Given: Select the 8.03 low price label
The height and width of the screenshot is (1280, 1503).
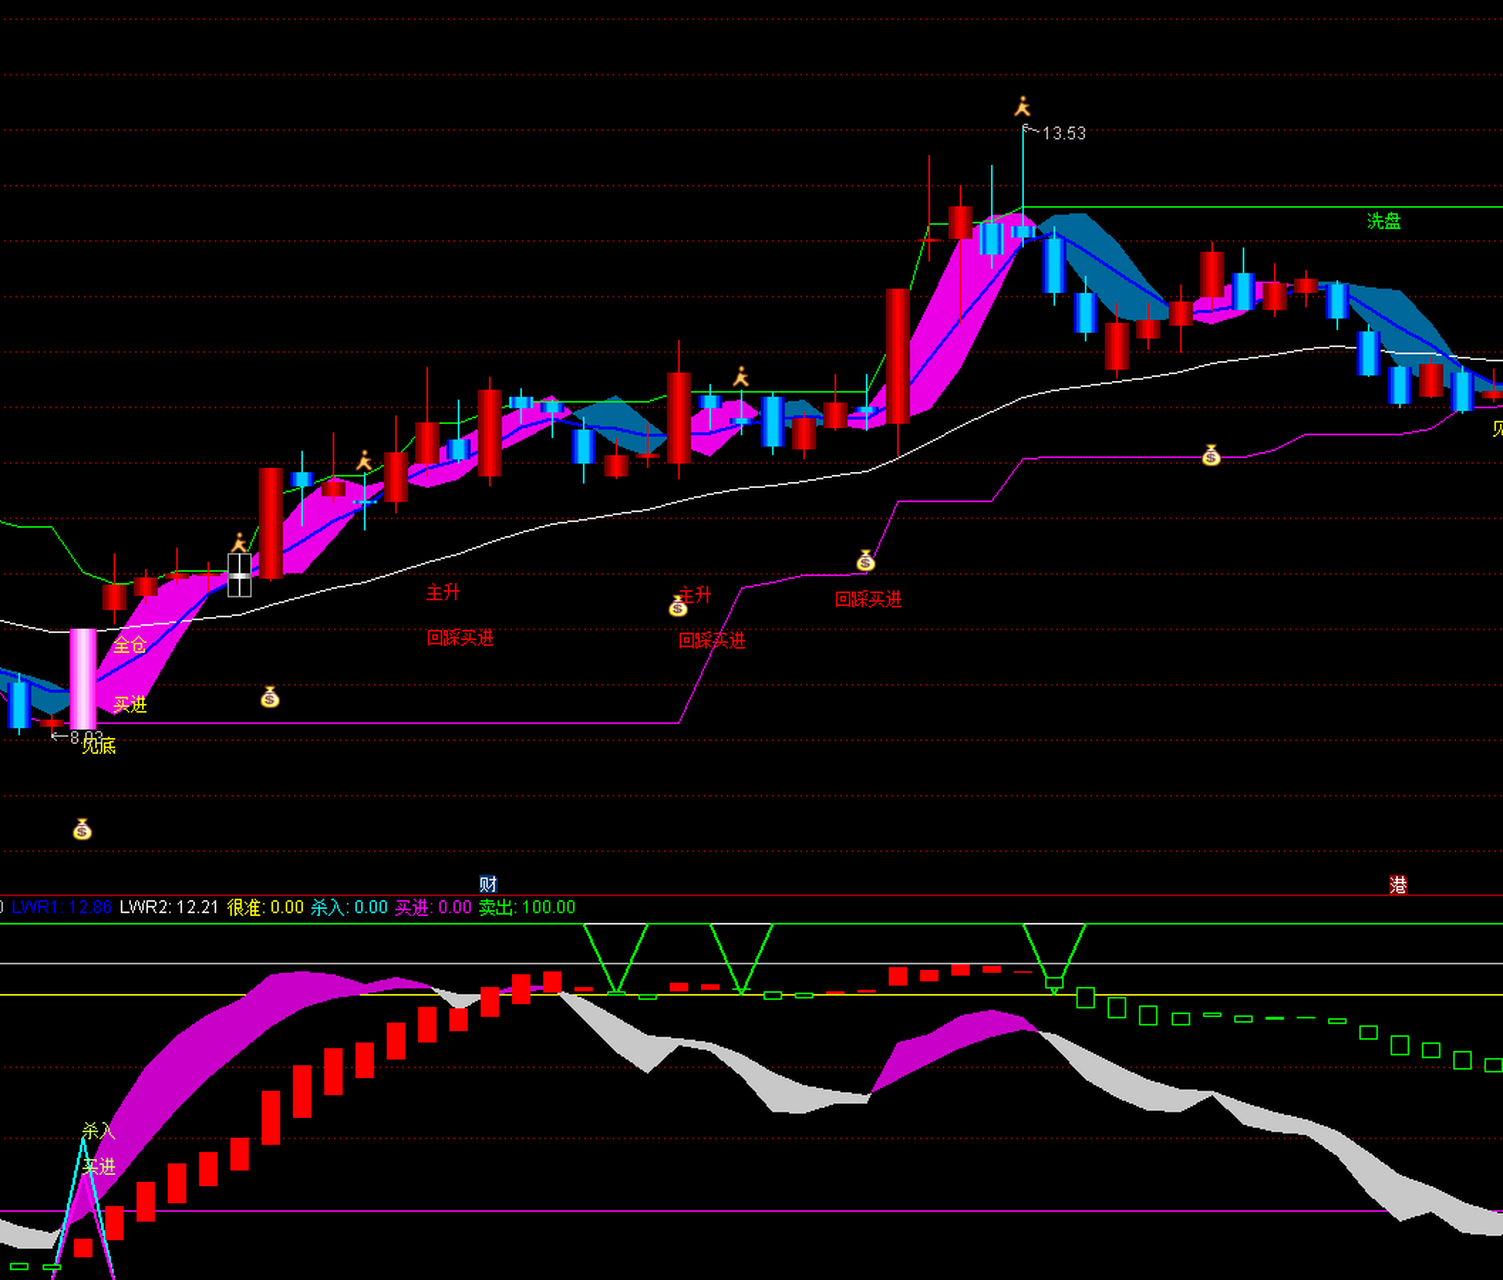Looking at the screenshot, I should [86, 737].
